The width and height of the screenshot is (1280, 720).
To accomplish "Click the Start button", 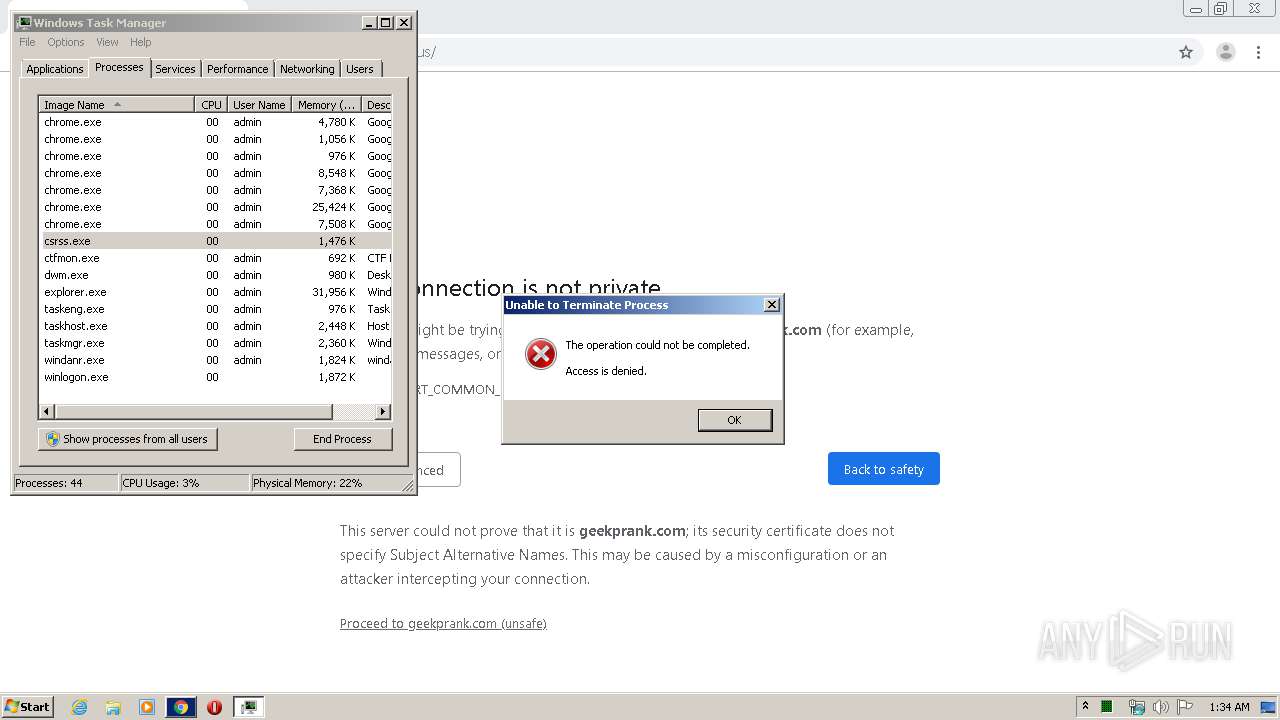I will (x=28, y=707).
